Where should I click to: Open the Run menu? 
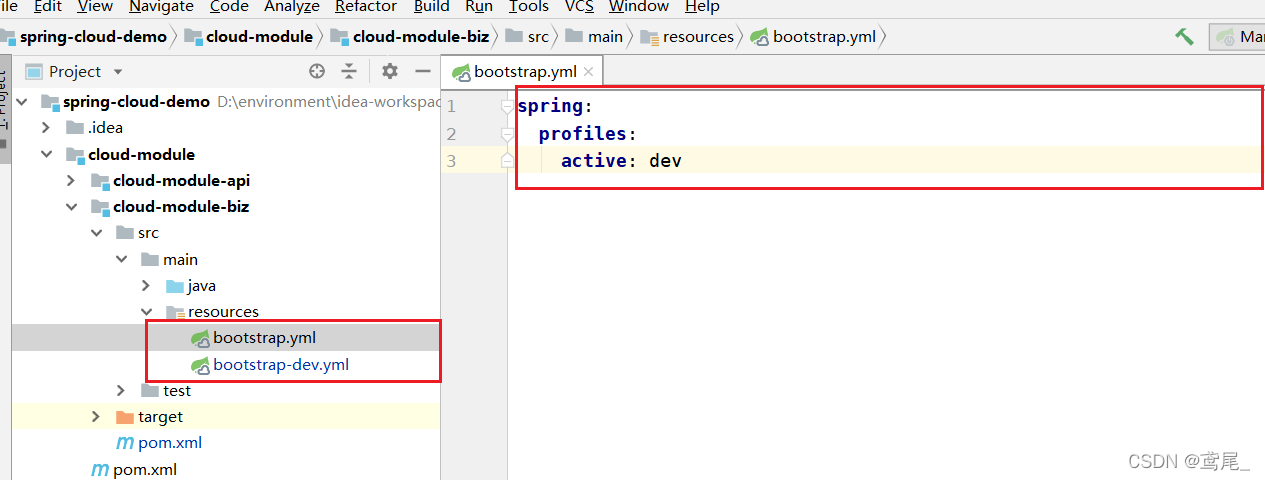[479, 7]
